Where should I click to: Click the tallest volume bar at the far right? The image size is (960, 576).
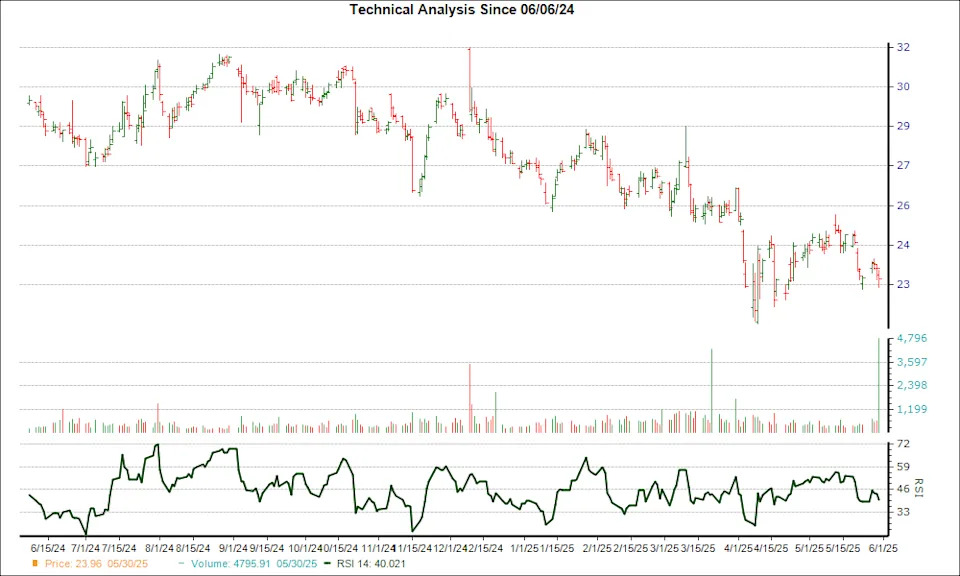coord(879,386)
